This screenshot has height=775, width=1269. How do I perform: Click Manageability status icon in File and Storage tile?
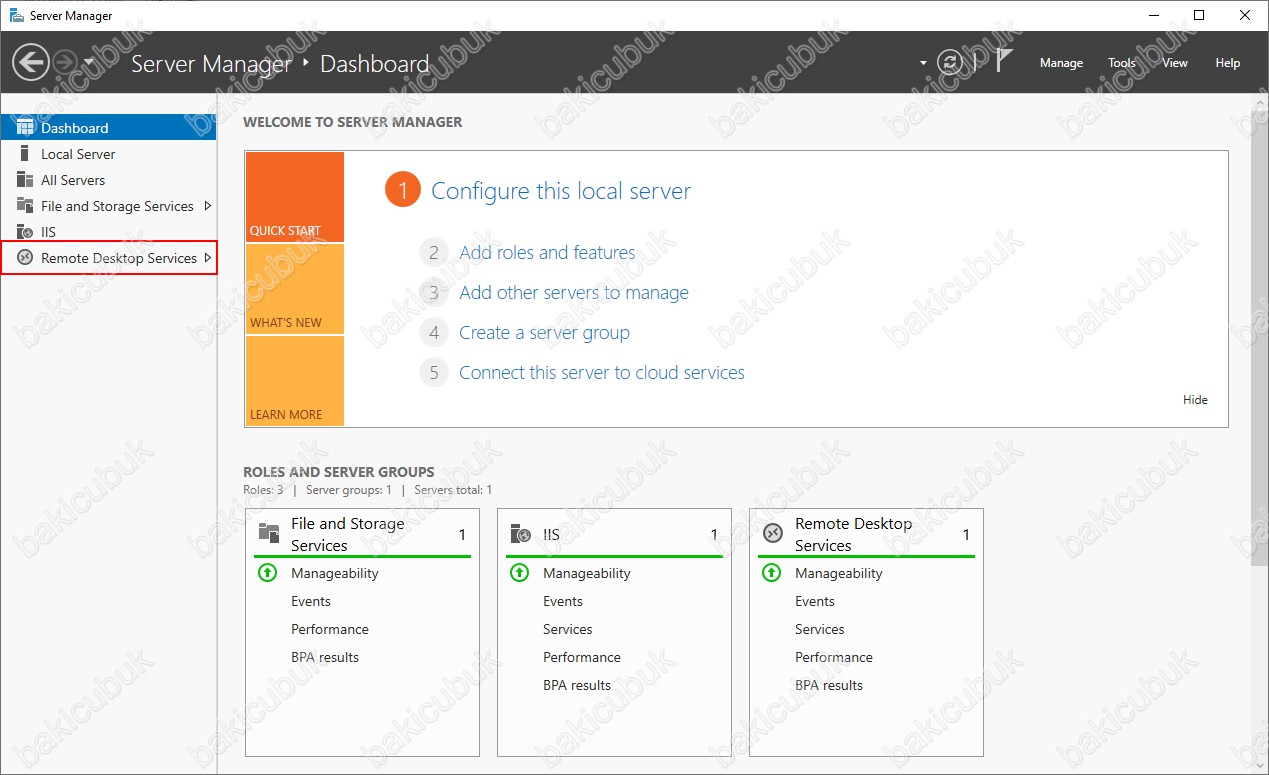267,573
